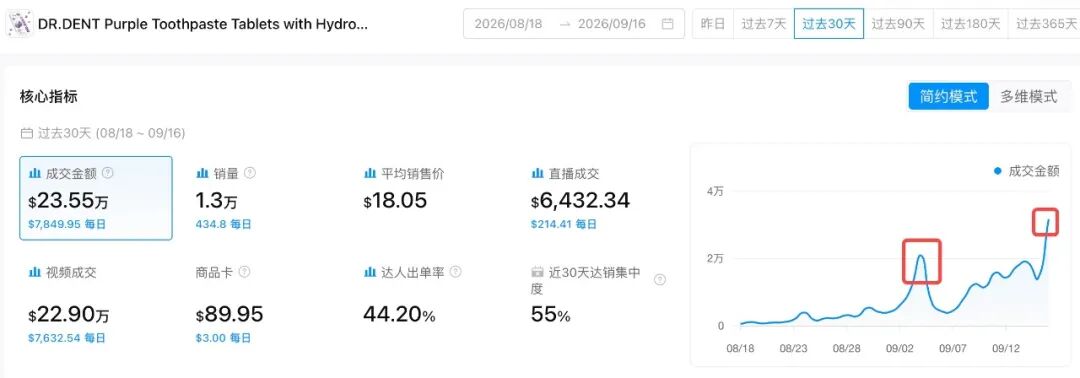Click the help icon next to 近30天达销集中度
The image size is (1080, 378).
(660, 280)
